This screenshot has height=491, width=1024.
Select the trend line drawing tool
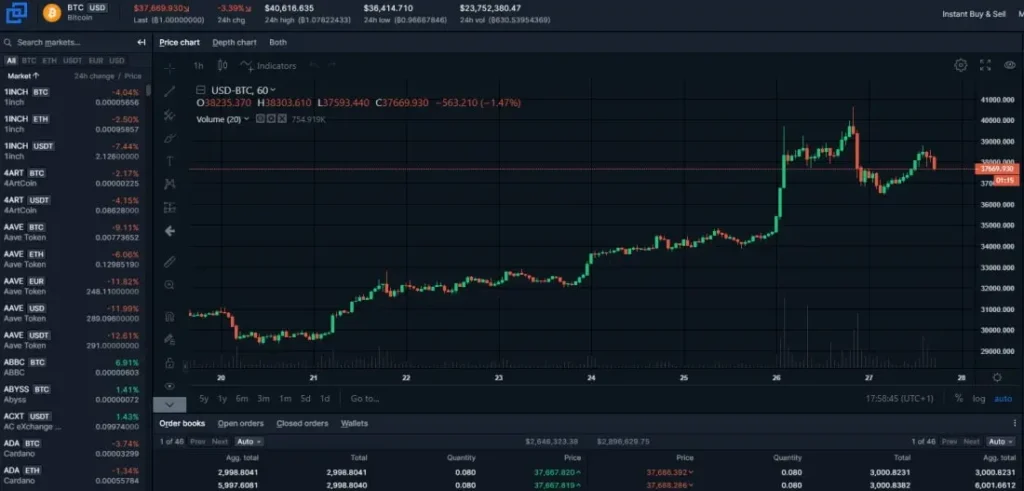[169, 91]
